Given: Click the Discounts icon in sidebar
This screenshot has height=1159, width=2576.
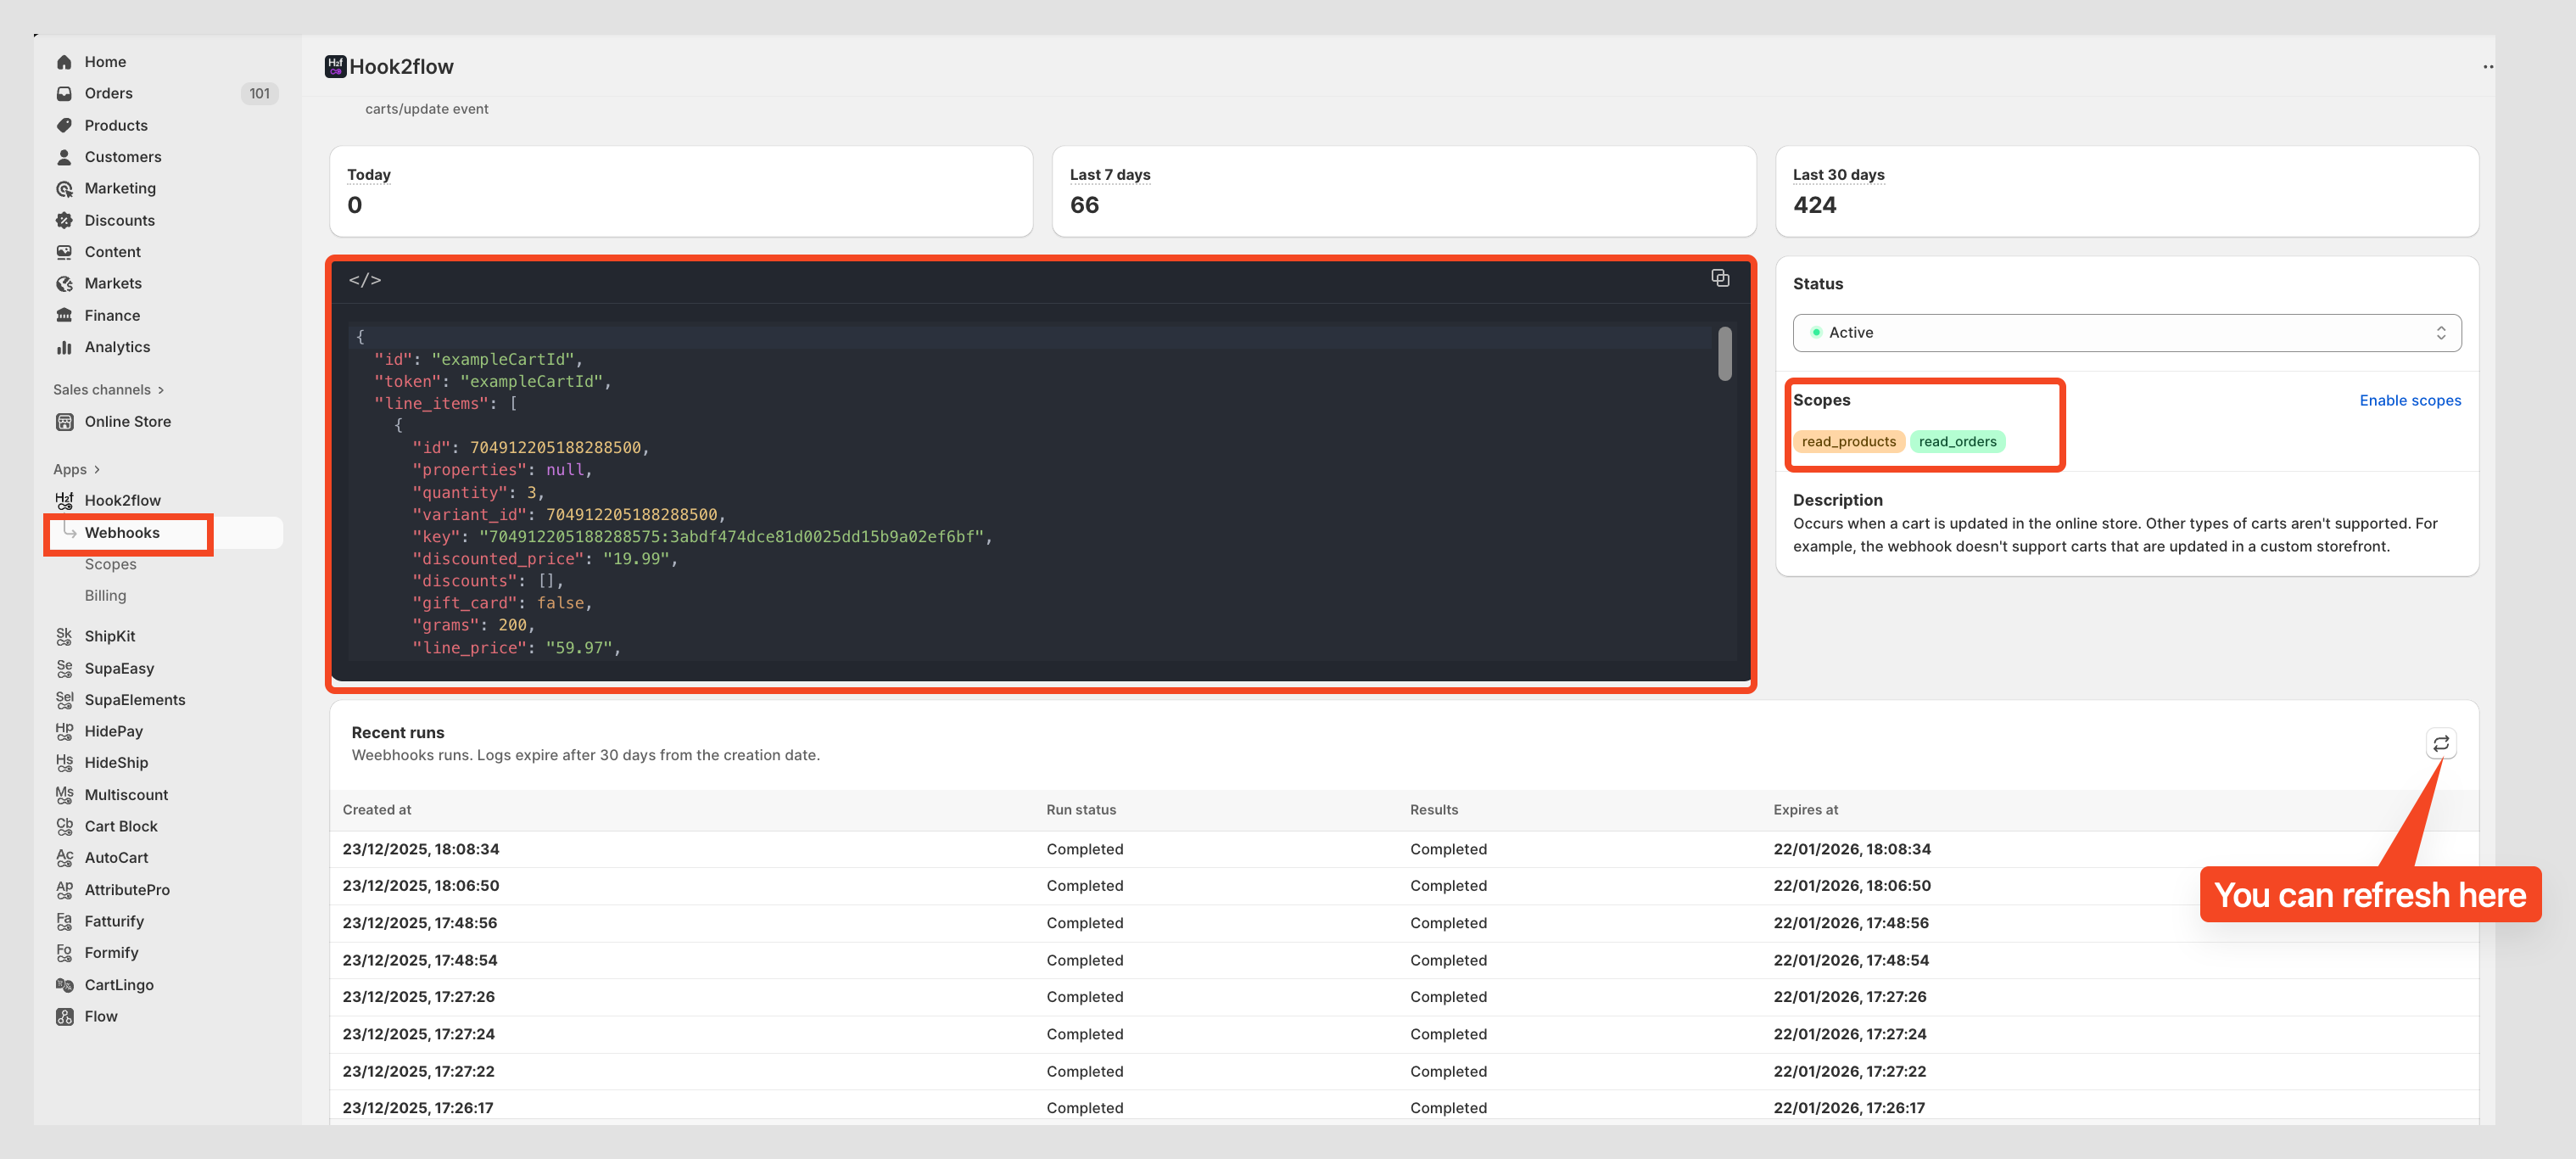Looking at the screenshot, I should click(64, 220).
